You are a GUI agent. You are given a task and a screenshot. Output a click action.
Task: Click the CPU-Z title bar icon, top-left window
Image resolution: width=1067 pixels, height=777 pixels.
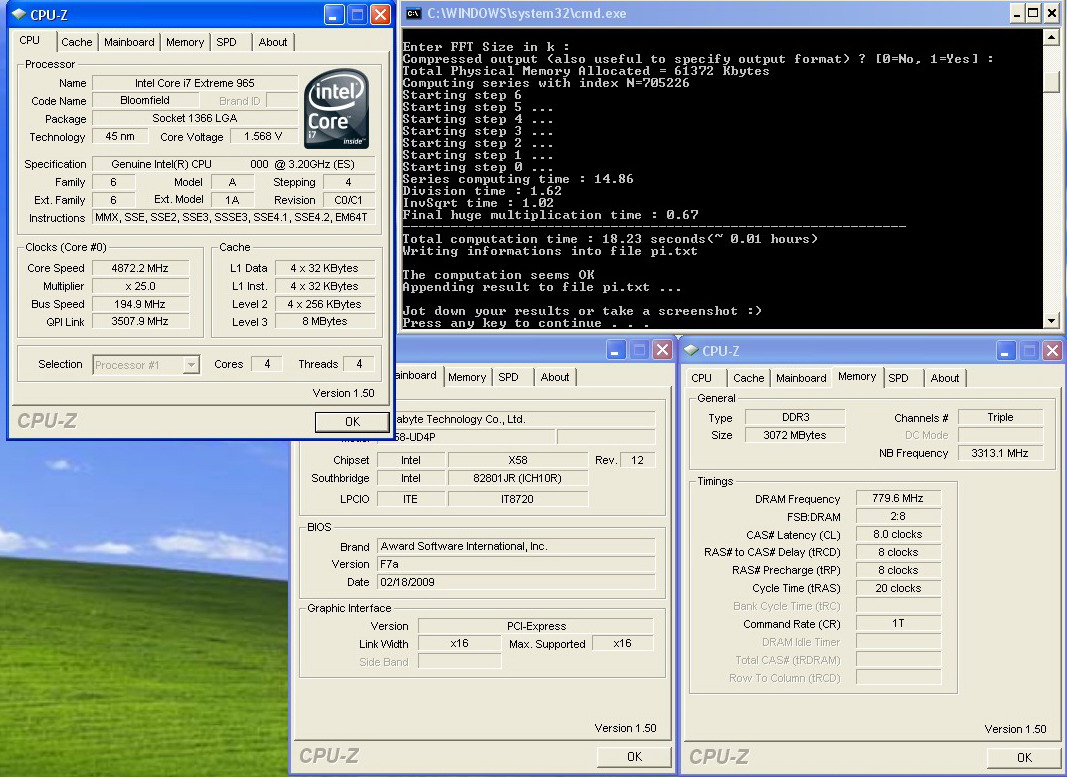pos(18,14)
